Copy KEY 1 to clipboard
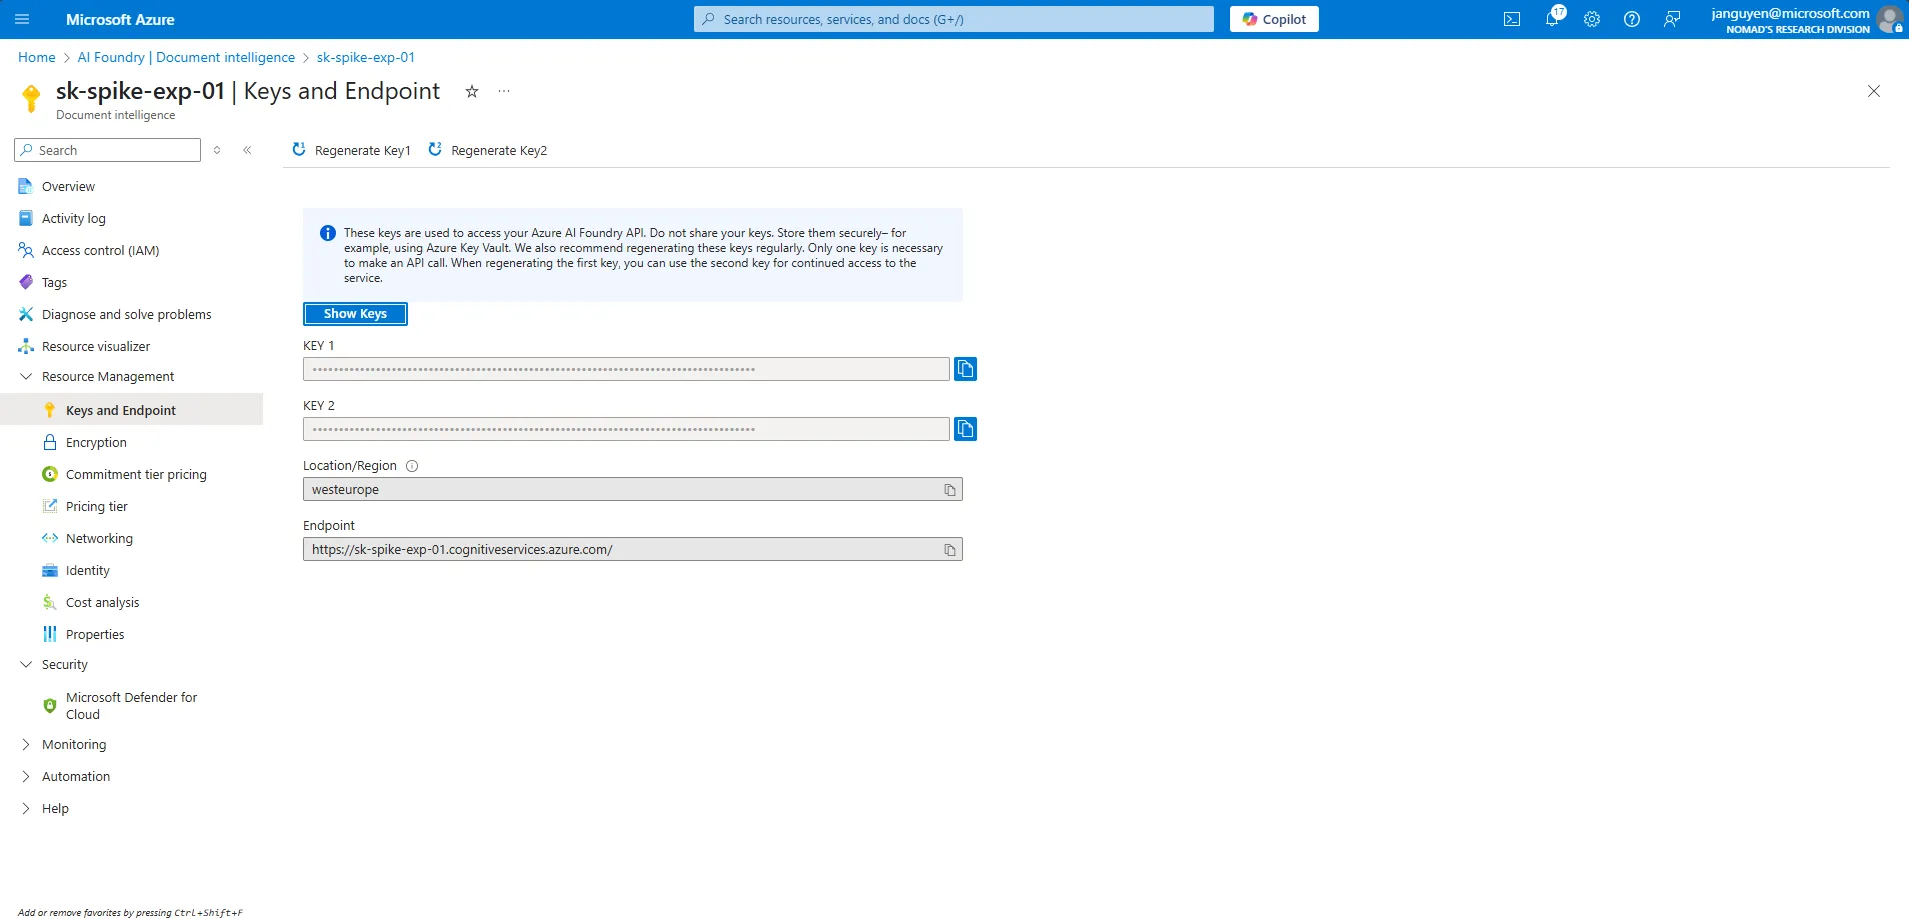 pyautogui.click(x=965, y=369)
